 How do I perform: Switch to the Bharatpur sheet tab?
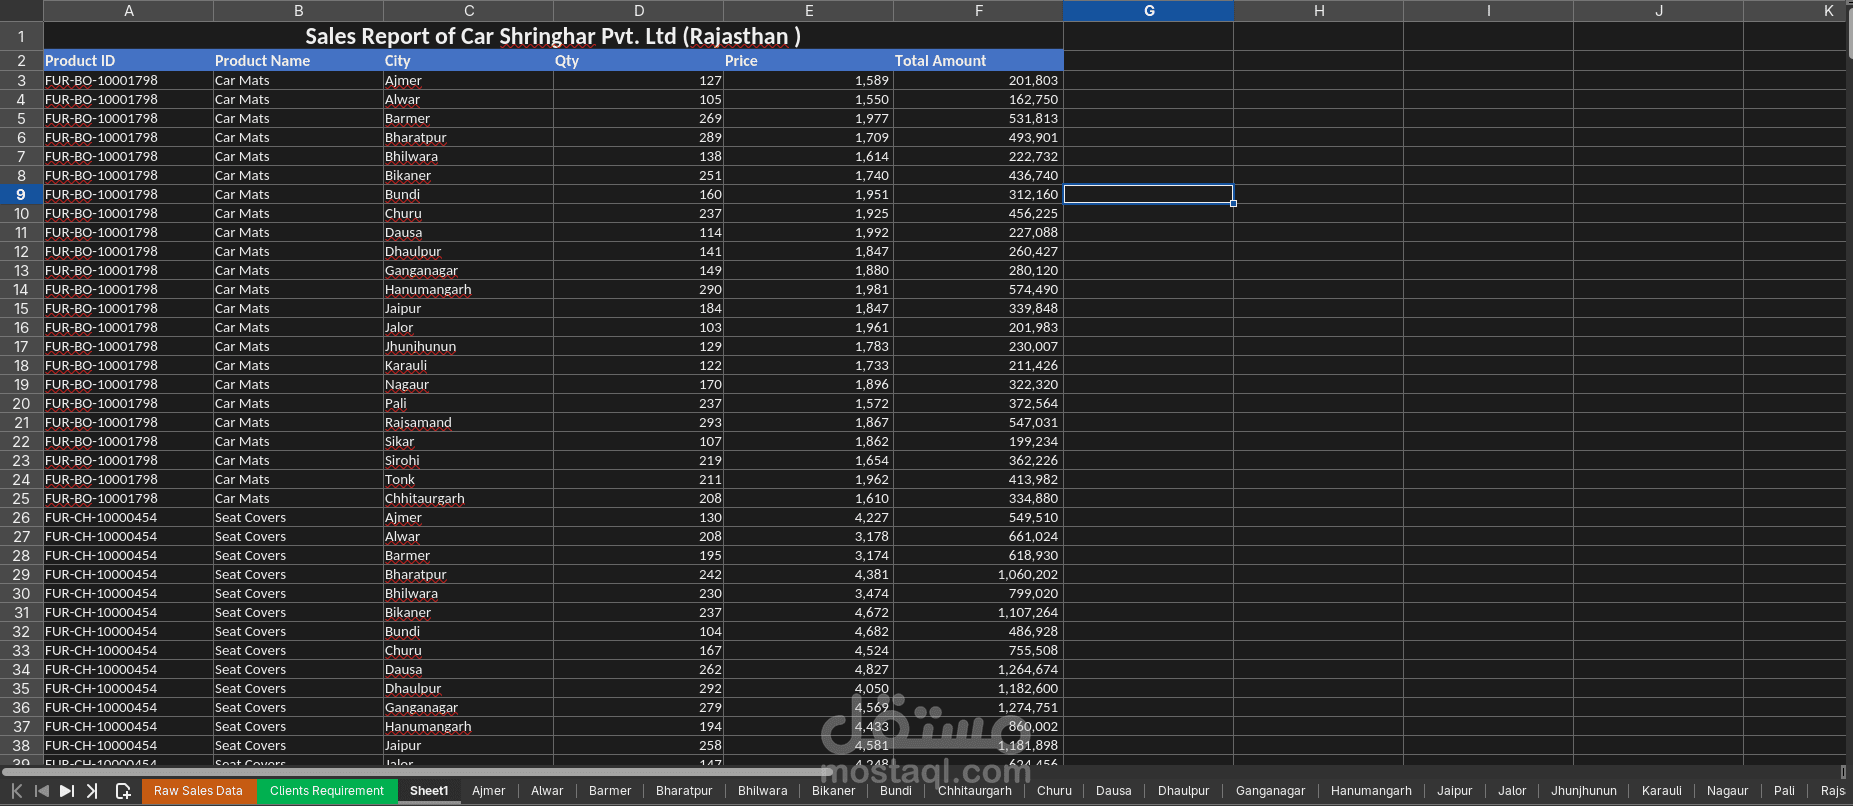click(x=684, y=791)
